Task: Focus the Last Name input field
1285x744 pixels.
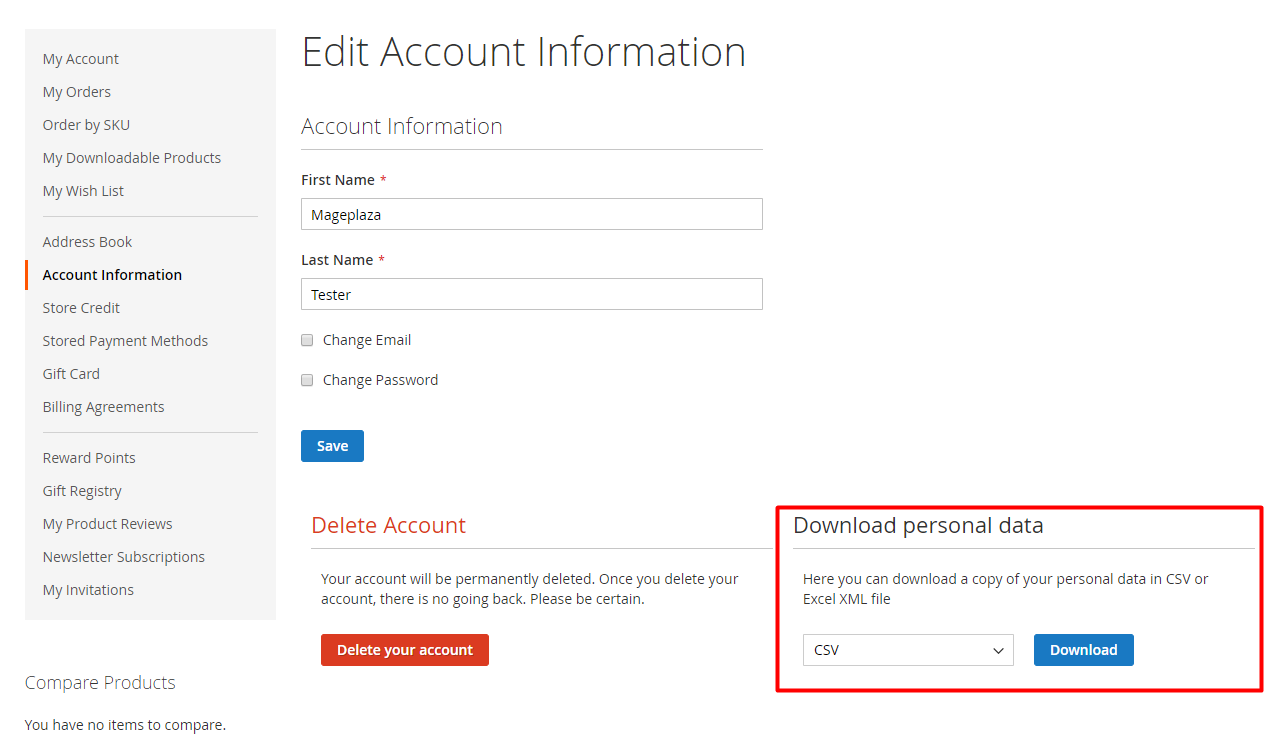Action: click(x=531, y=294)
